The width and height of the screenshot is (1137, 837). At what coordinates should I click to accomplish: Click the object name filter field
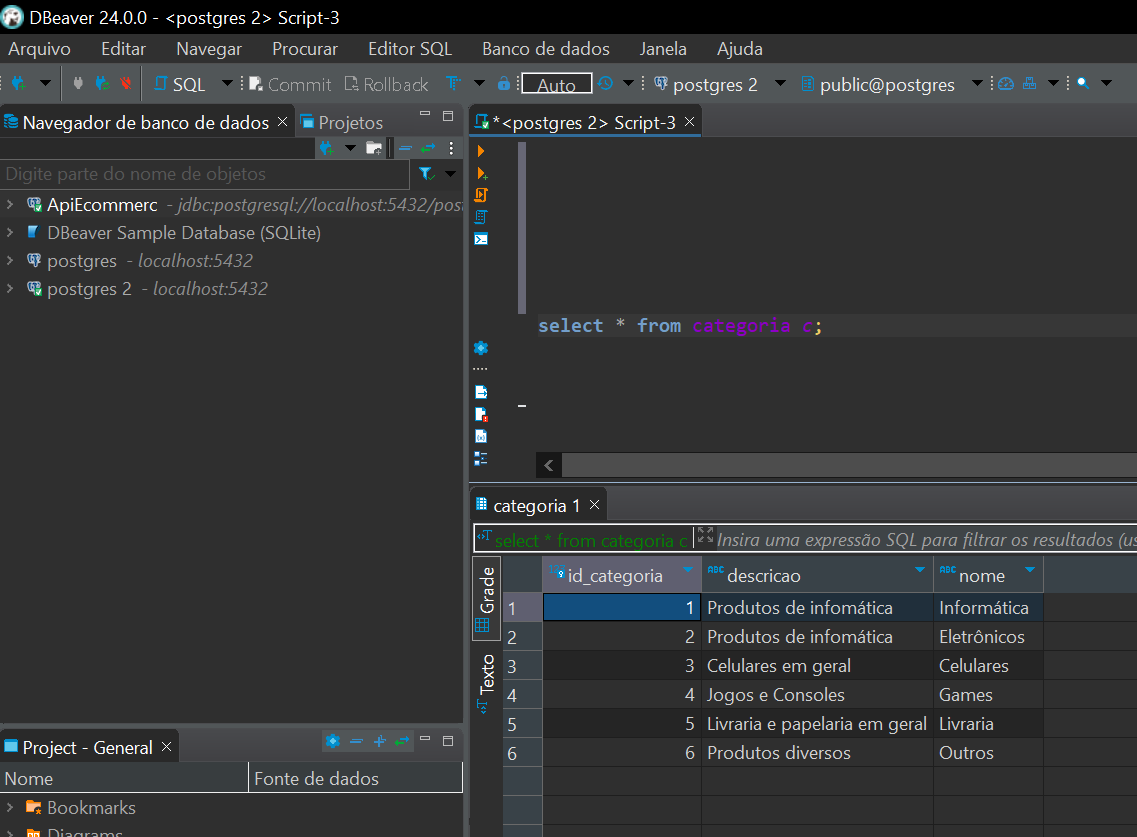(204, 174)
